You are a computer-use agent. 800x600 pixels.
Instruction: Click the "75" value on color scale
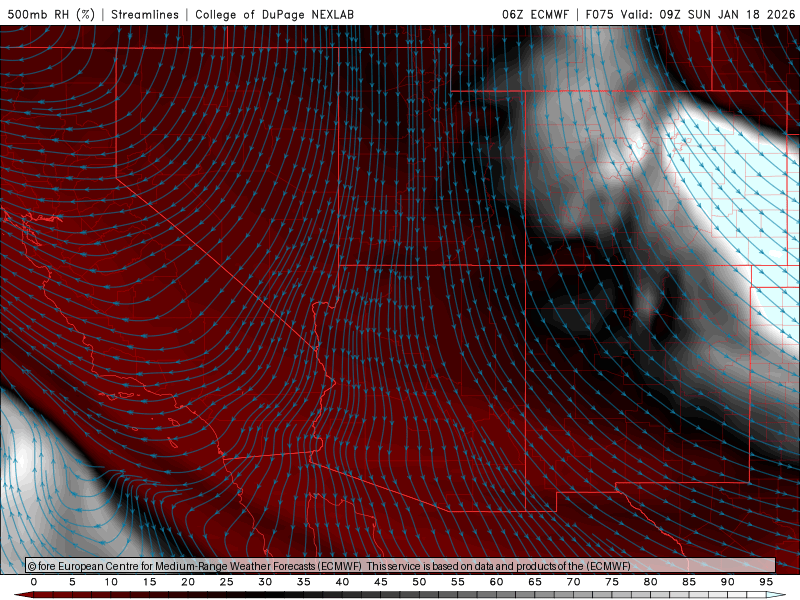(612, 582)
